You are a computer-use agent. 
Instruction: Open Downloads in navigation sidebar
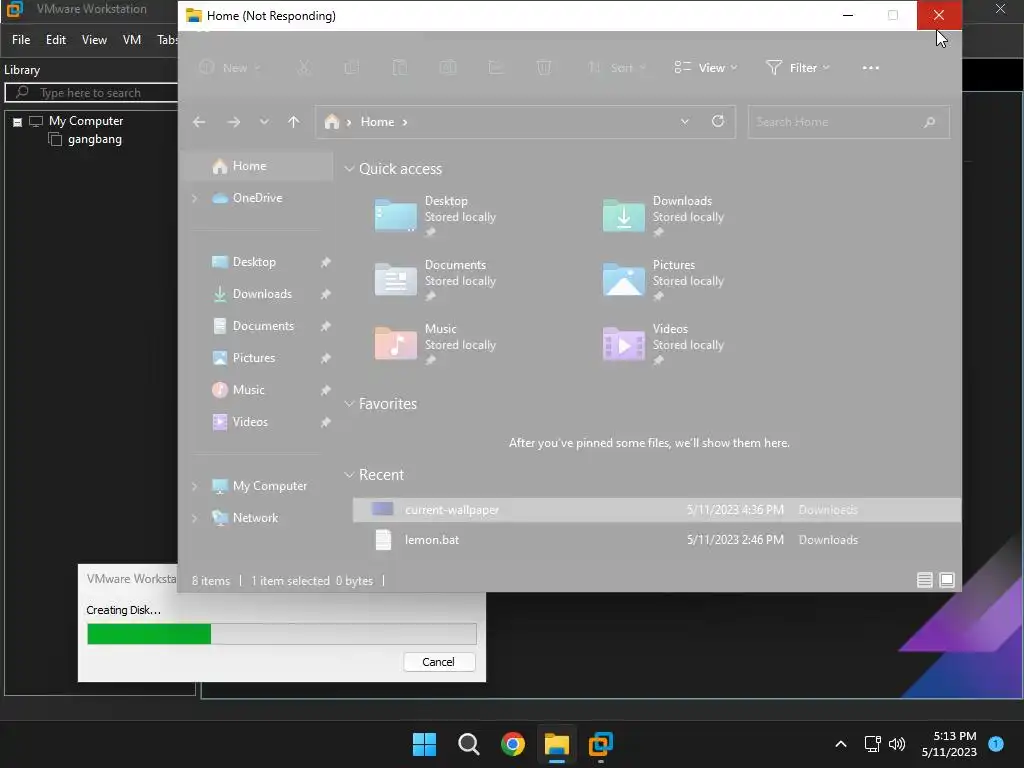tap(261, 294)
